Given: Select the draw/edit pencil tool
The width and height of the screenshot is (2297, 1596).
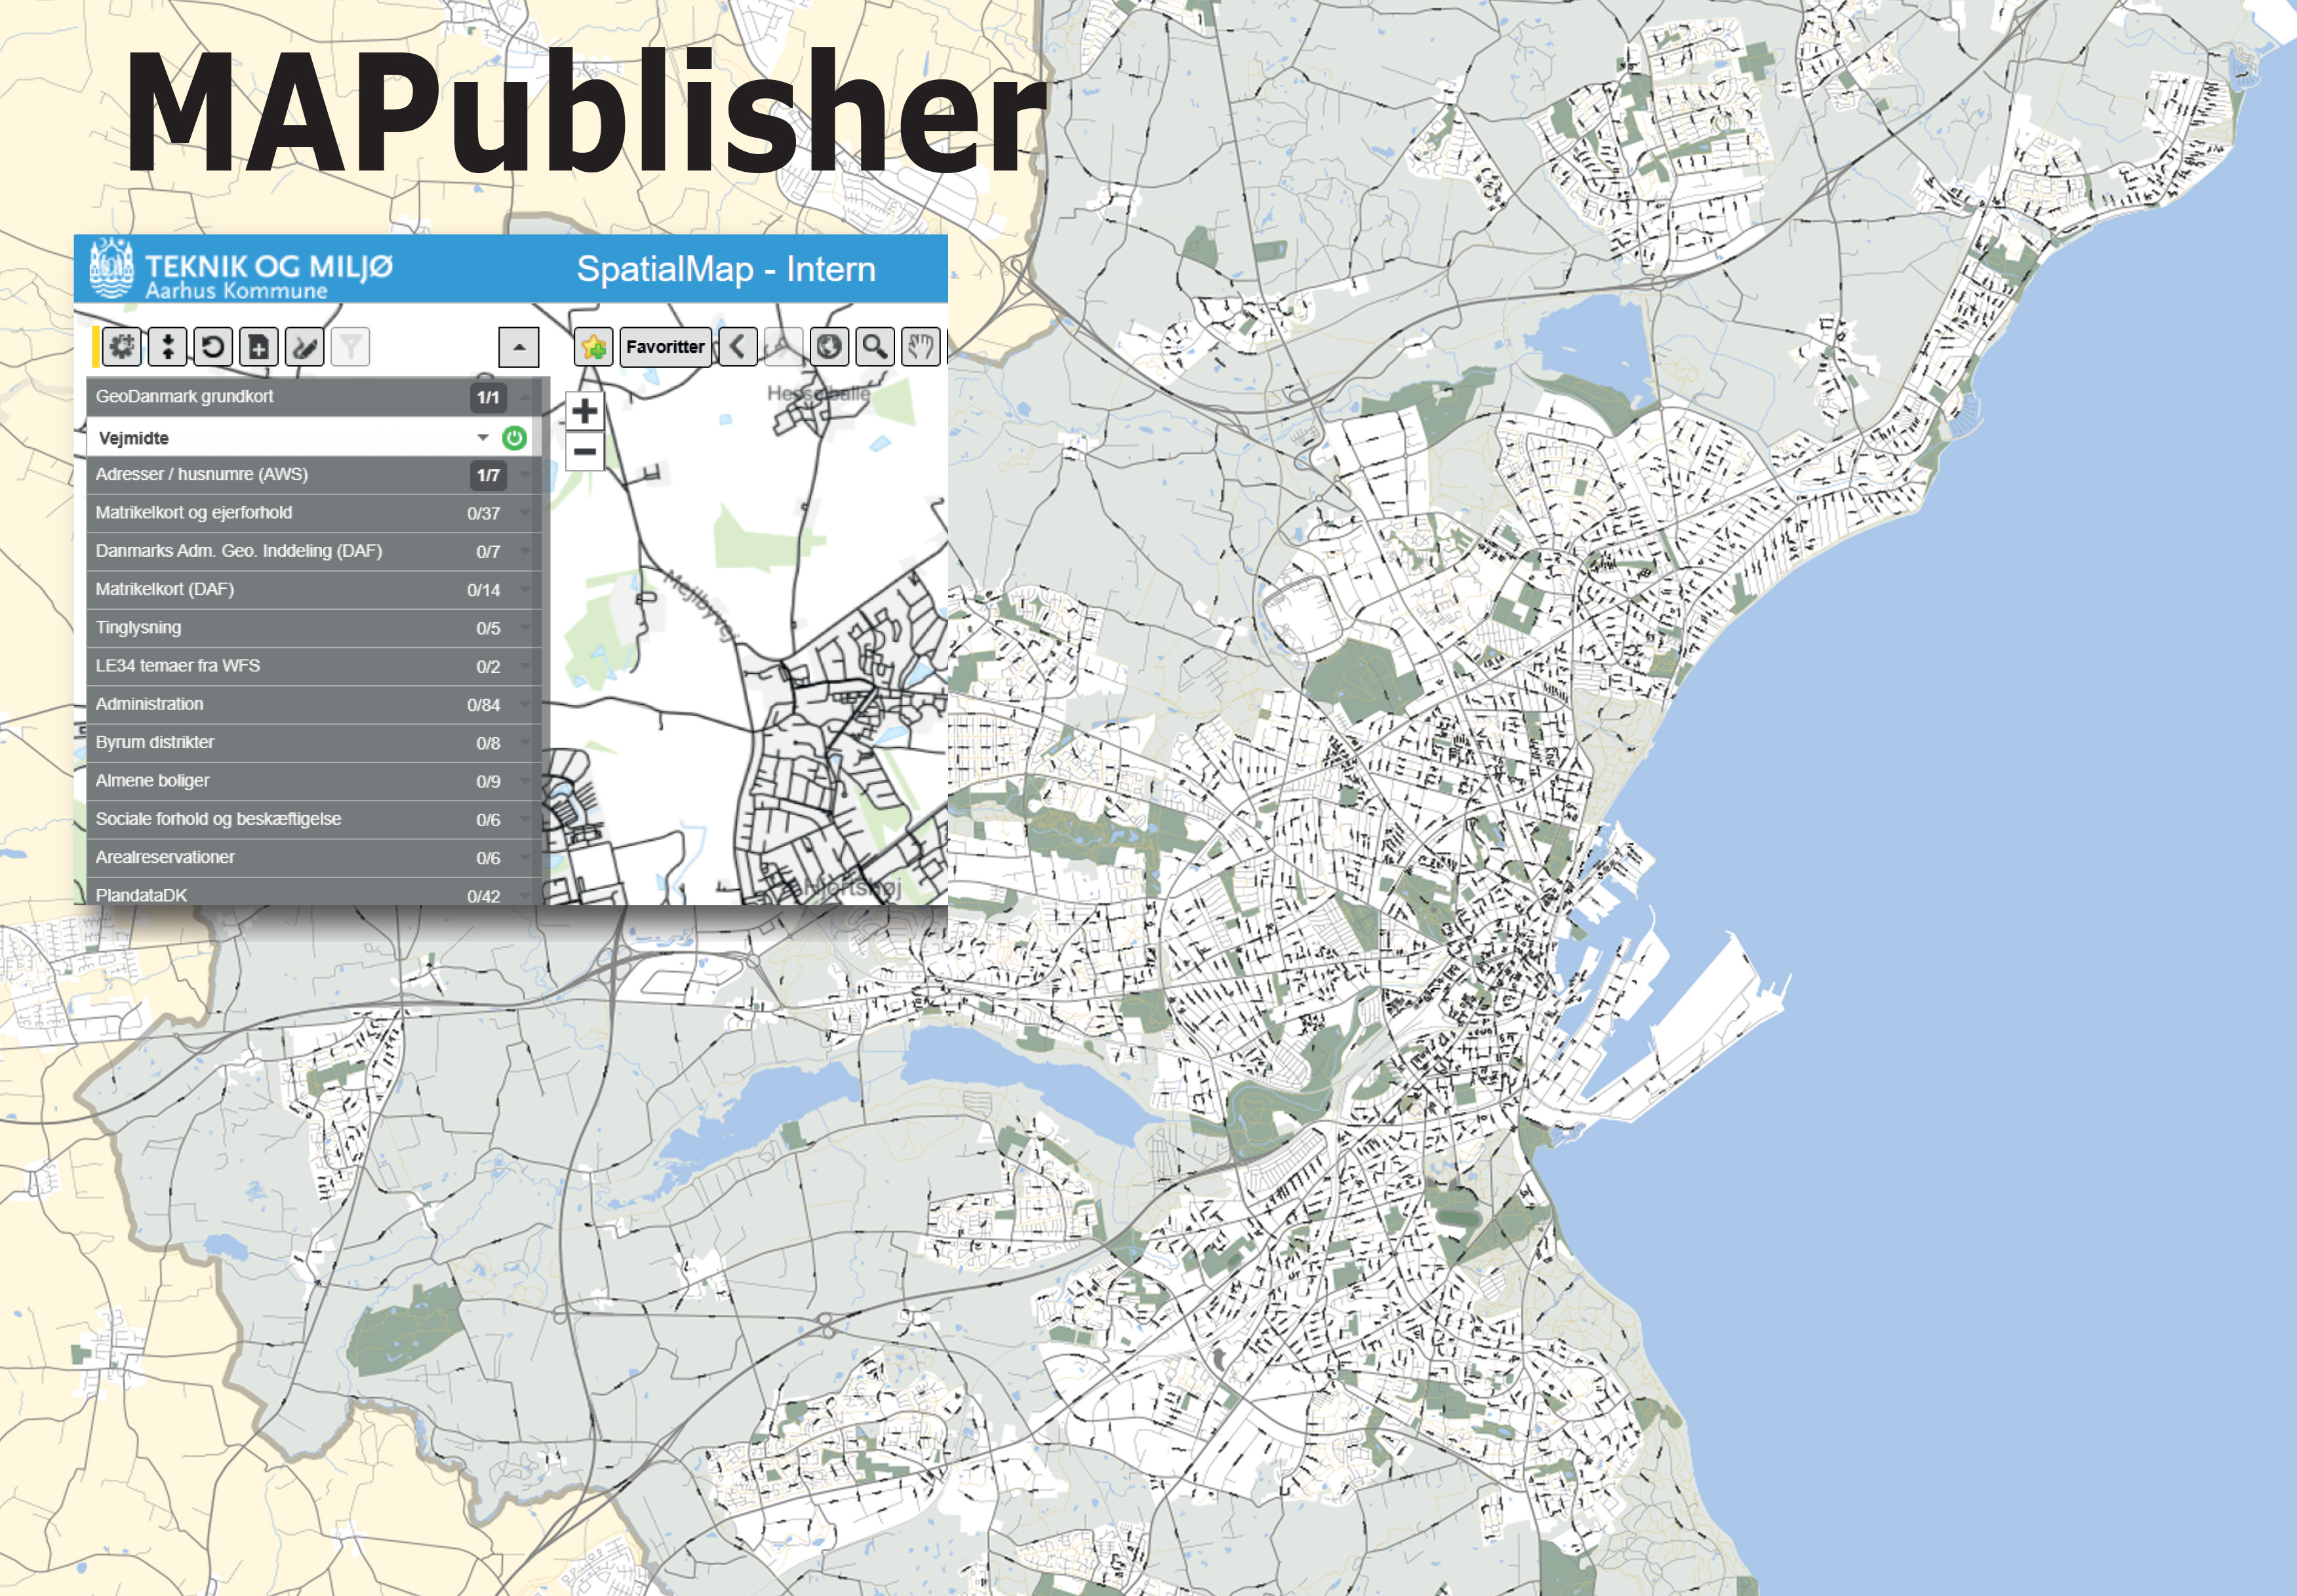Looking at the screenshot, I should pyautogui.click(x=304, y=347).
